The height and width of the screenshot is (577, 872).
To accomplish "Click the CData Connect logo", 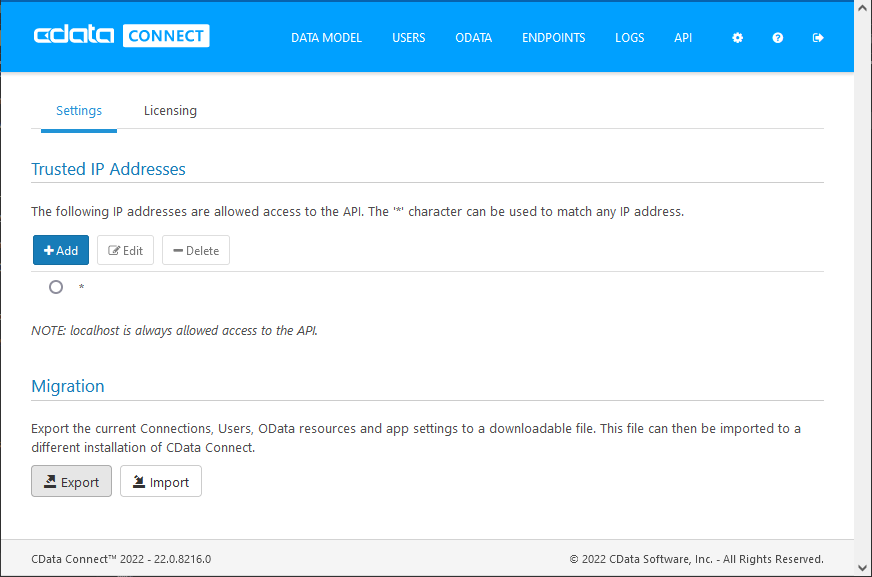I will tap(121, 36).
